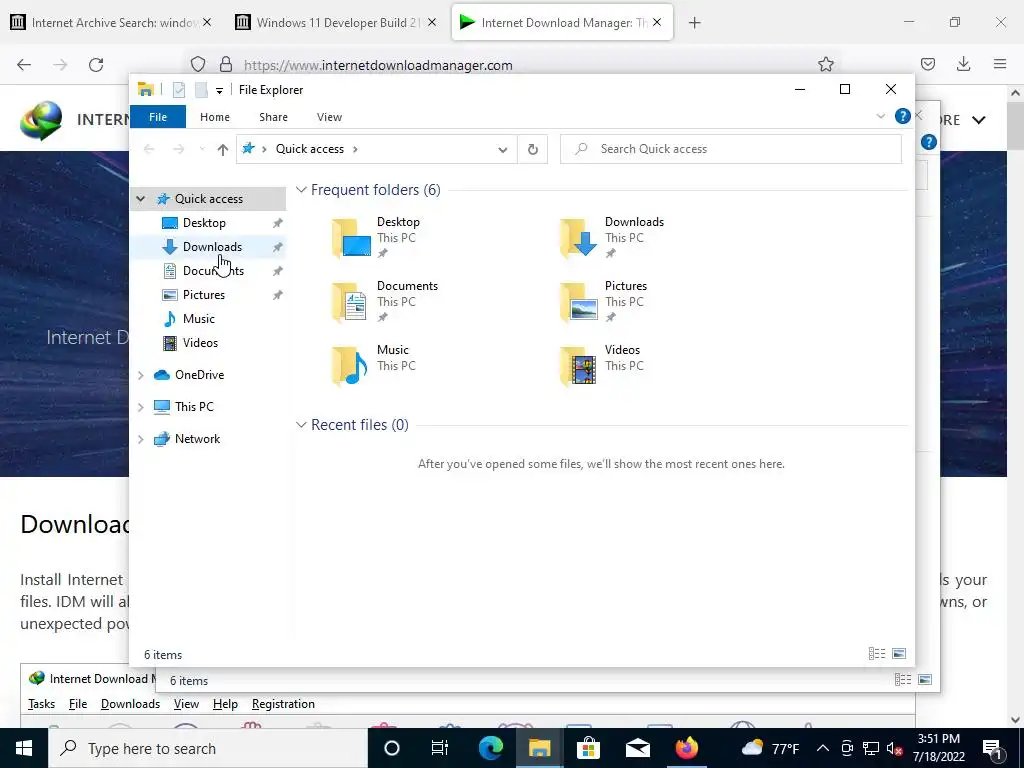Click New folder icon in Quick Access Toolbar
Viewport: 1024px width, 768px height.
click(x=201, y=89)
